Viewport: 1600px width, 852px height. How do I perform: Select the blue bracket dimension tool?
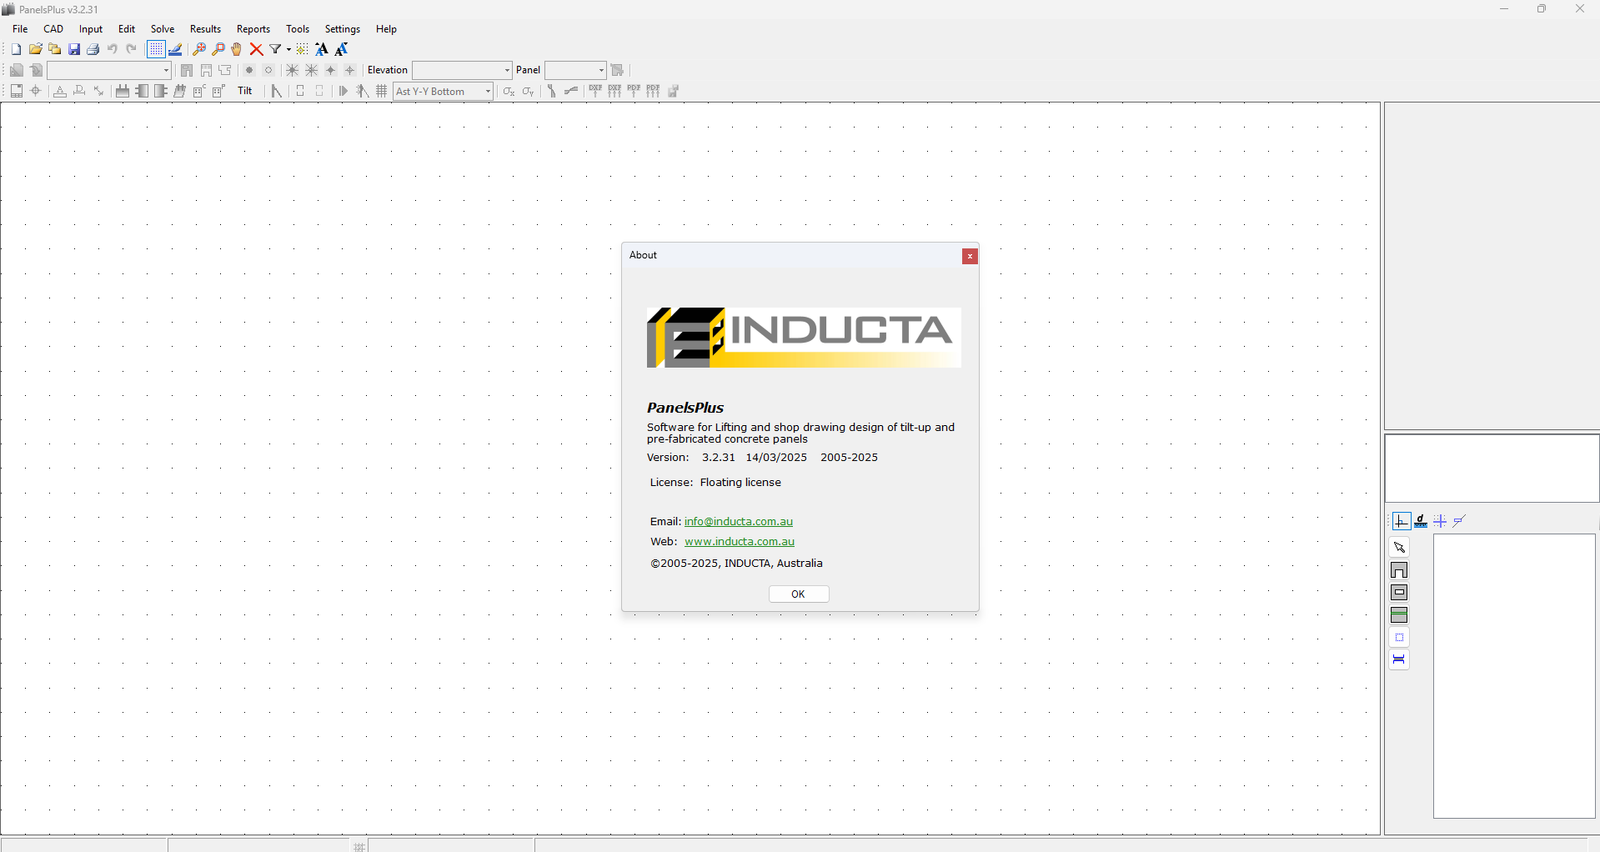pos(1399,659)
